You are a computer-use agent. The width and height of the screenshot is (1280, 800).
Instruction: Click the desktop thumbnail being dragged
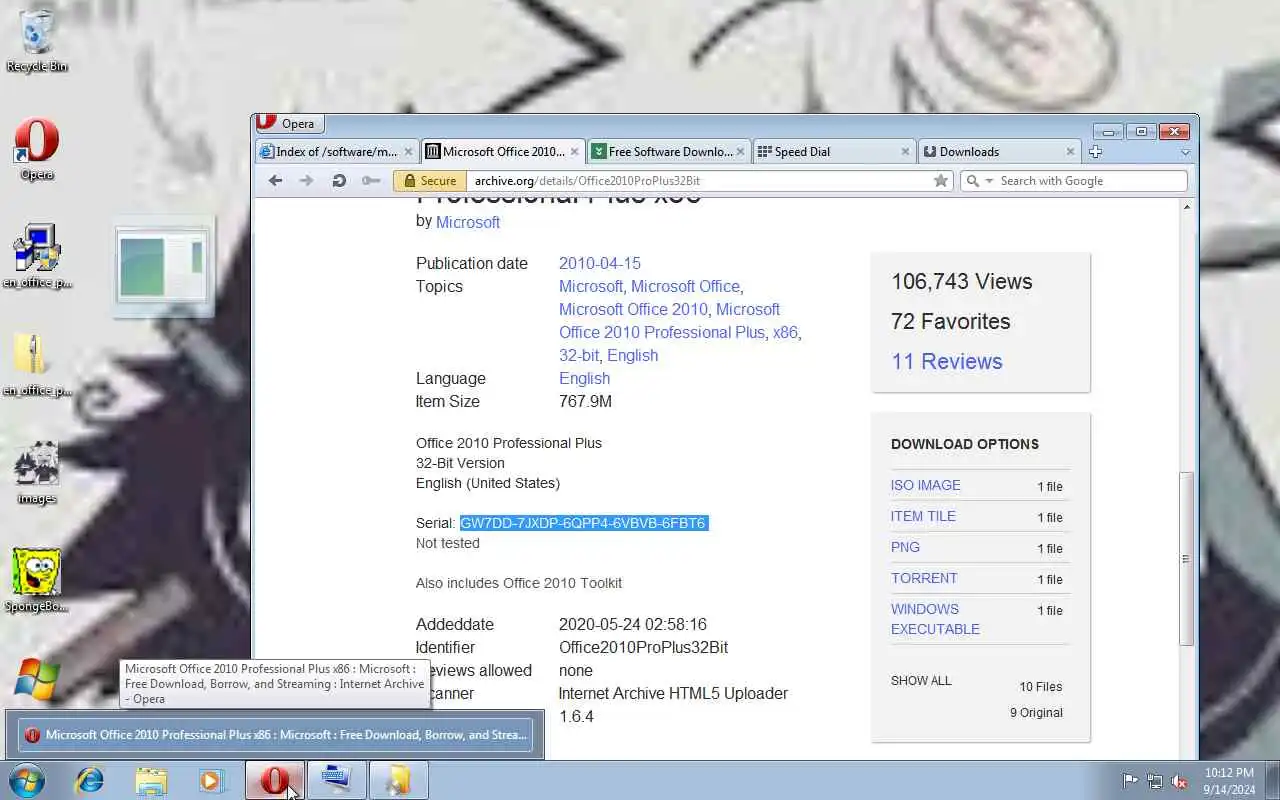tap(163, 266)
